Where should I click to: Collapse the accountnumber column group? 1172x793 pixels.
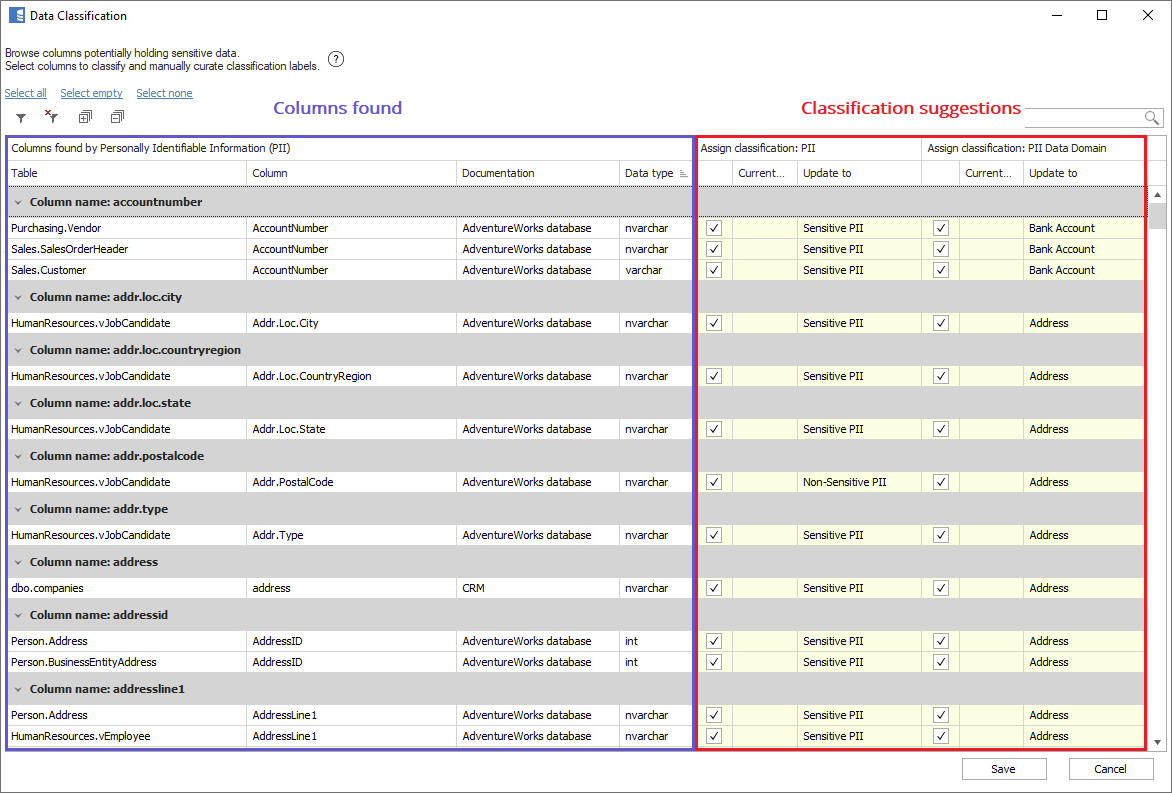click(18, 202)
